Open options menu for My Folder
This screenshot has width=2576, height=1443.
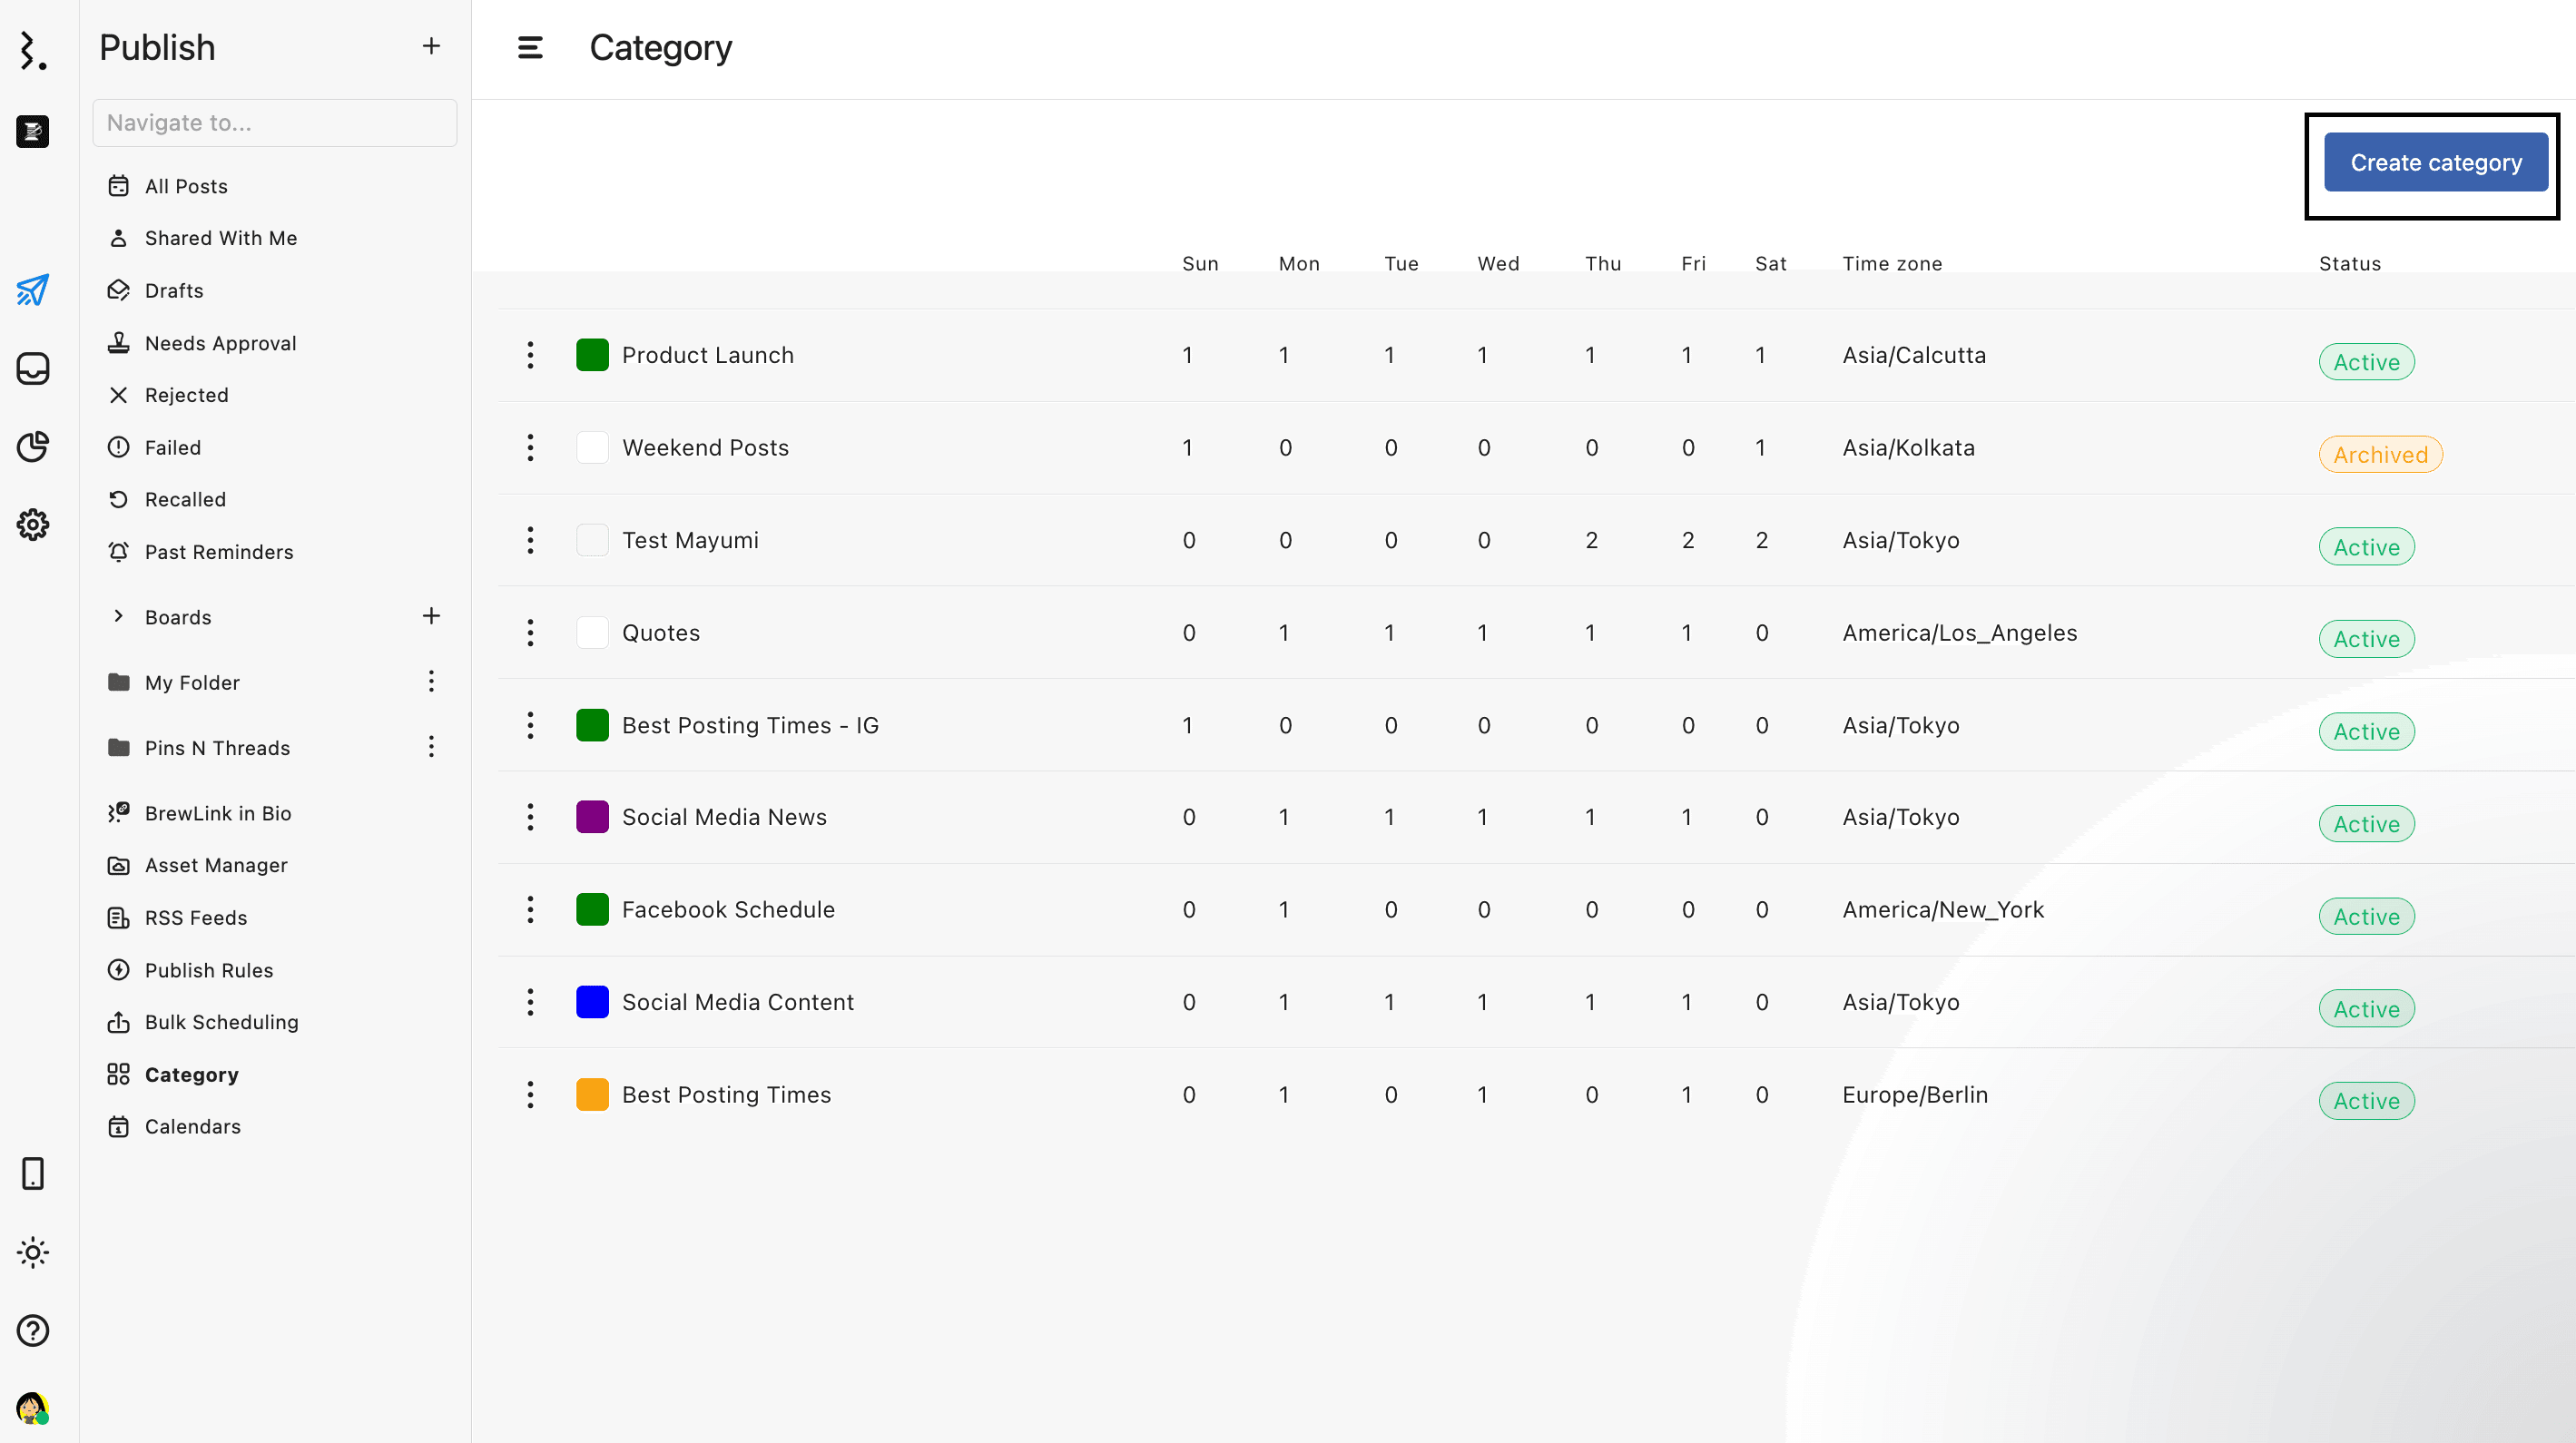point(431,682)
